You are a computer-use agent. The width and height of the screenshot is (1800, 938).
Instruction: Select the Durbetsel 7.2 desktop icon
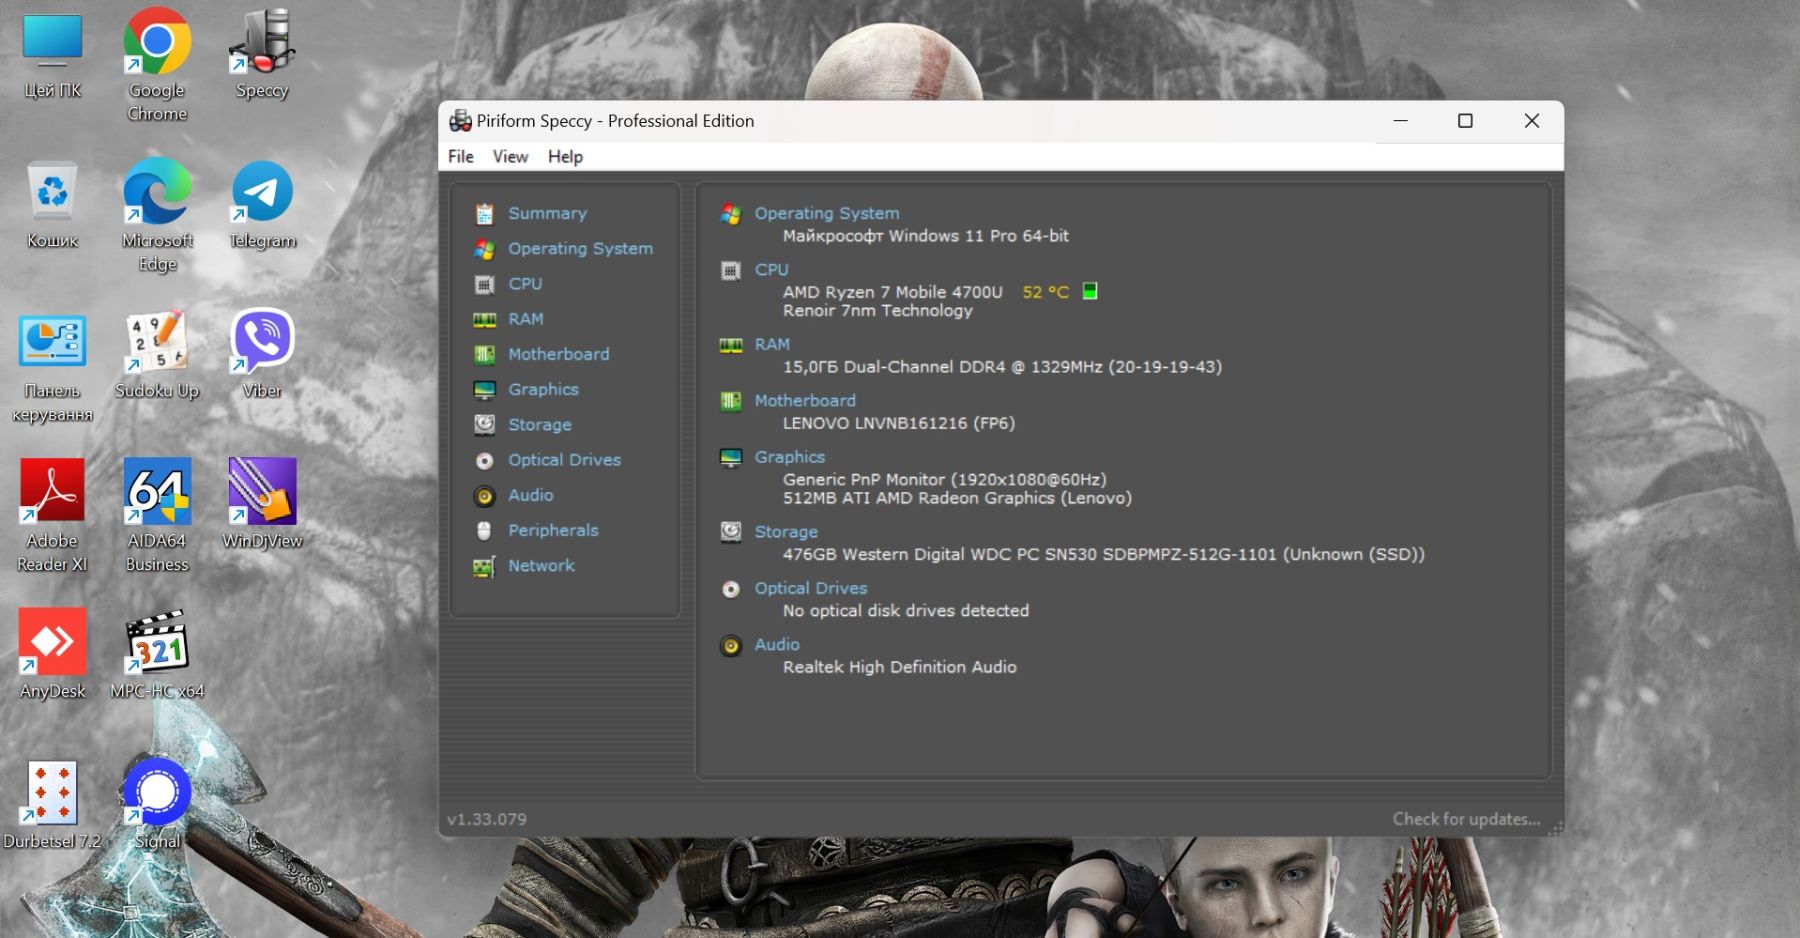pyautogui.click(x=52, y=804)
